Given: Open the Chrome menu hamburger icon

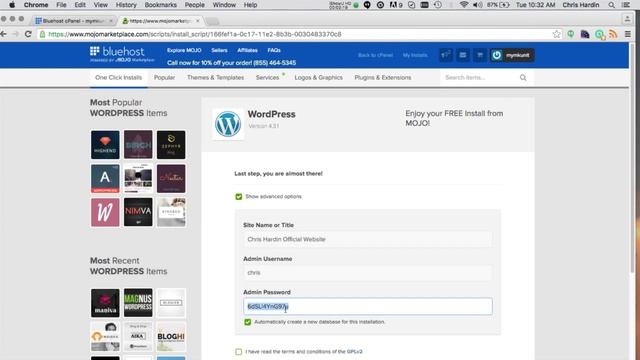Looking at the screenshot, I should (628, 34).
